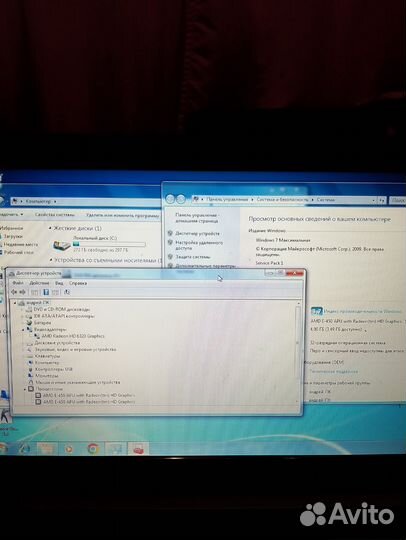
Task: Click the Мониторы category icon
Action: coord(31,376)
